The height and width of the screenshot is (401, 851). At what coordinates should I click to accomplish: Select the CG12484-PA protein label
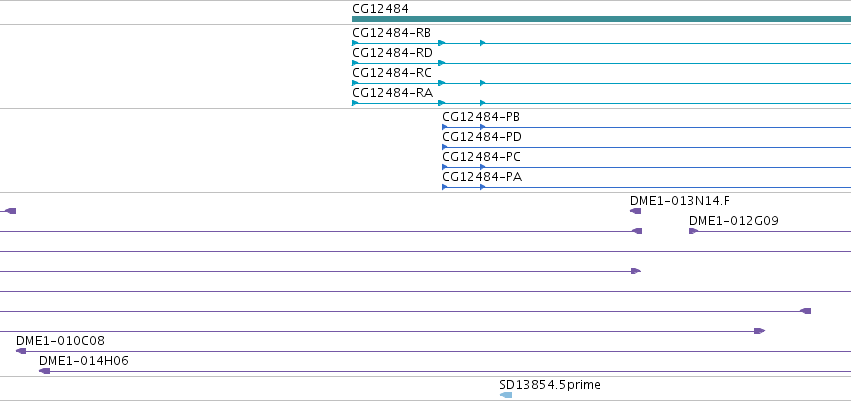(x=482, y=177)
